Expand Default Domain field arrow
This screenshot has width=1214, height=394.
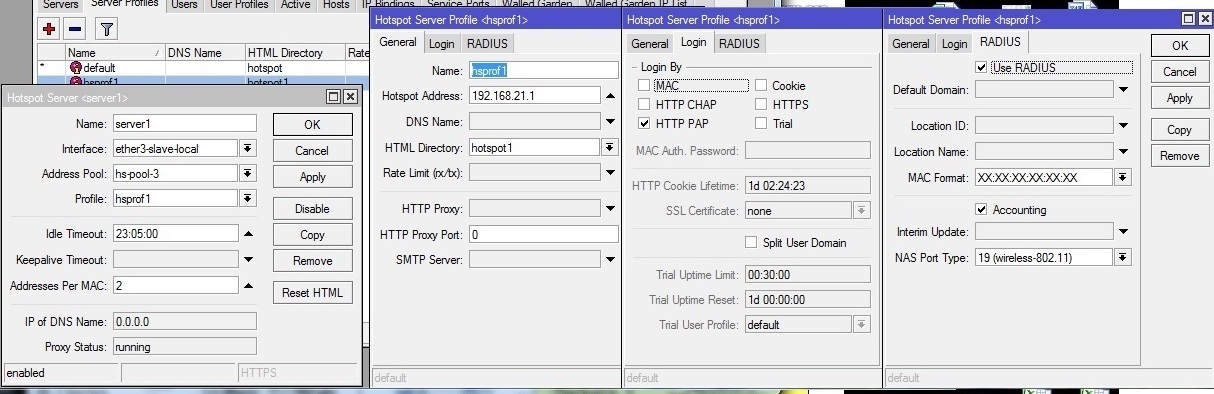[x=1123, y=90]
